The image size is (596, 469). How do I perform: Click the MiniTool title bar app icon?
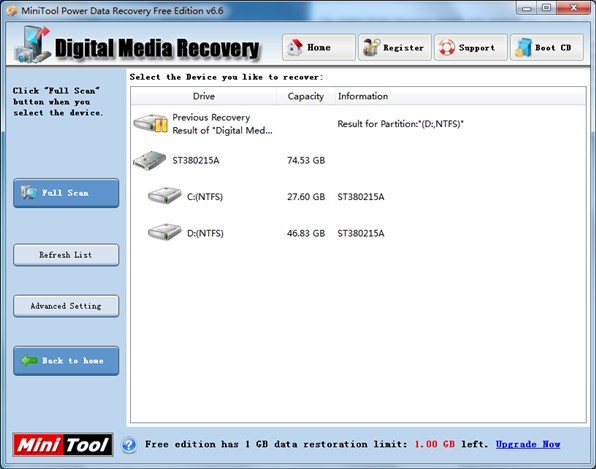(x=12, y=10)
